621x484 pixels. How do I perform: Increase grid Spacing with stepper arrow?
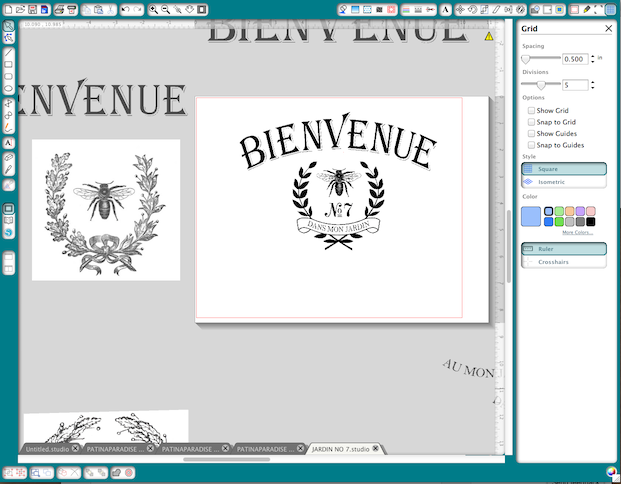(592, 56)
